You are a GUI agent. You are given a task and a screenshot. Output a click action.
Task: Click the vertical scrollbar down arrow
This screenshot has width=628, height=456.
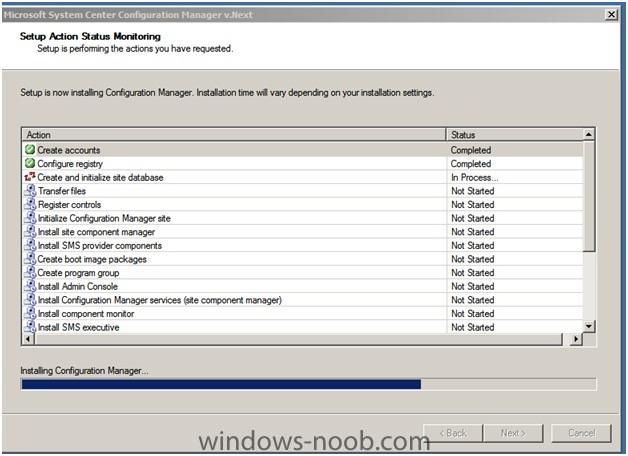pos(589,326)
